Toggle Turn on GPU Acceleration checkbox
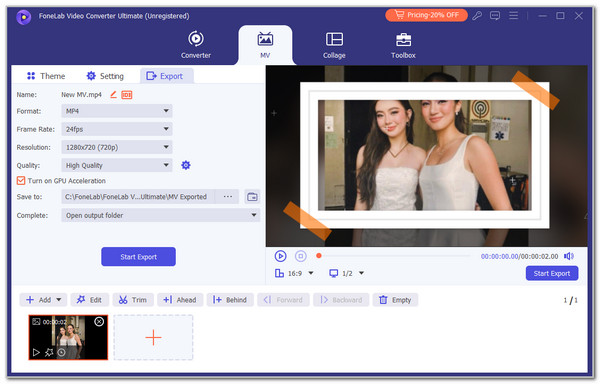Image resolution: width=600 pixels, height=384 pixels. point(21,181)
